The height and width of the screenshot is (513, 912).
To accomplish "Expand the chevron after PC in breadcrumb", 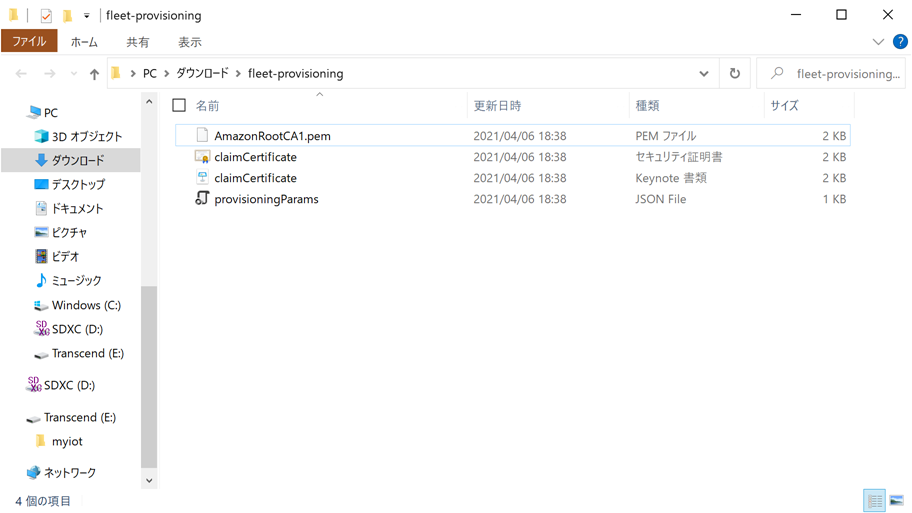I will 166,74.
